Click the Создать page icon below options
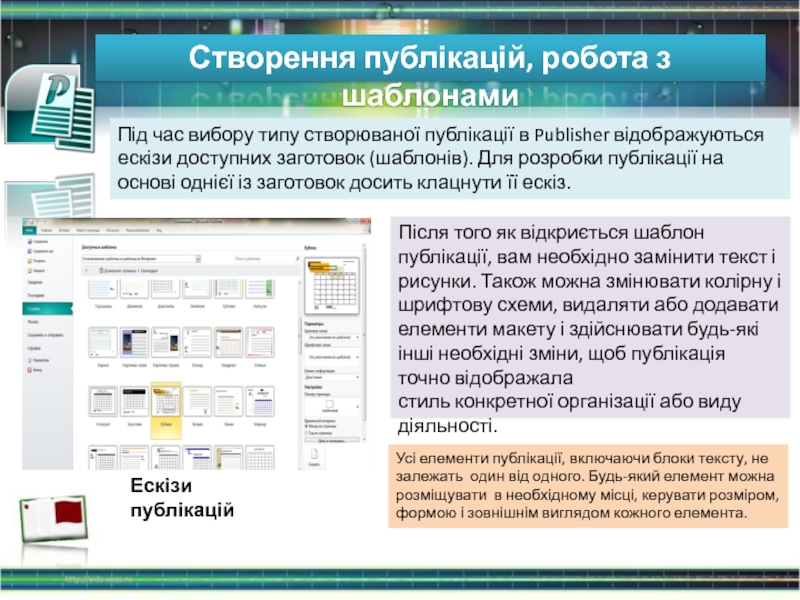This screenshot has height=600, width=800. (314, 454)
